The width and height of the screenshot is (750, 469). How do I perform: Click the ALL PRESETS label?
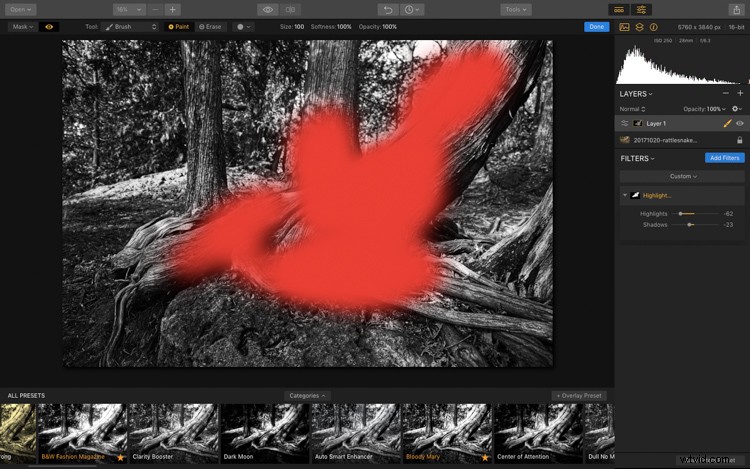[x=26, y=396]
